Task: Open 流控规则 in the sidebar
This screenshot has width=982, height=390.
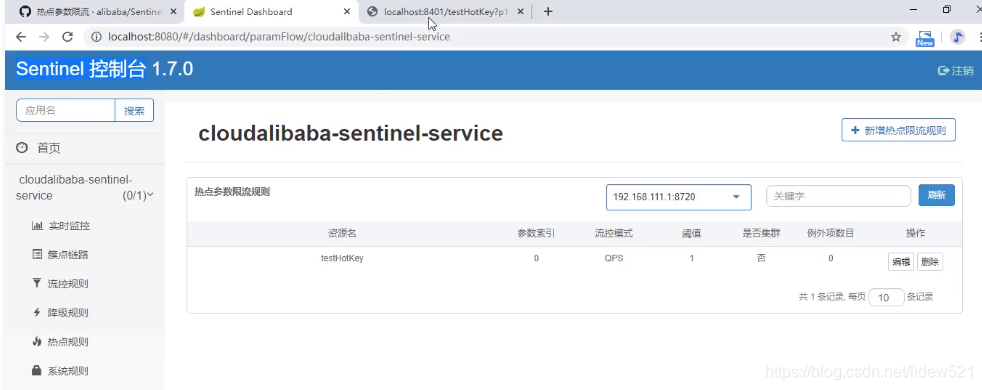Action: (60, 284)
